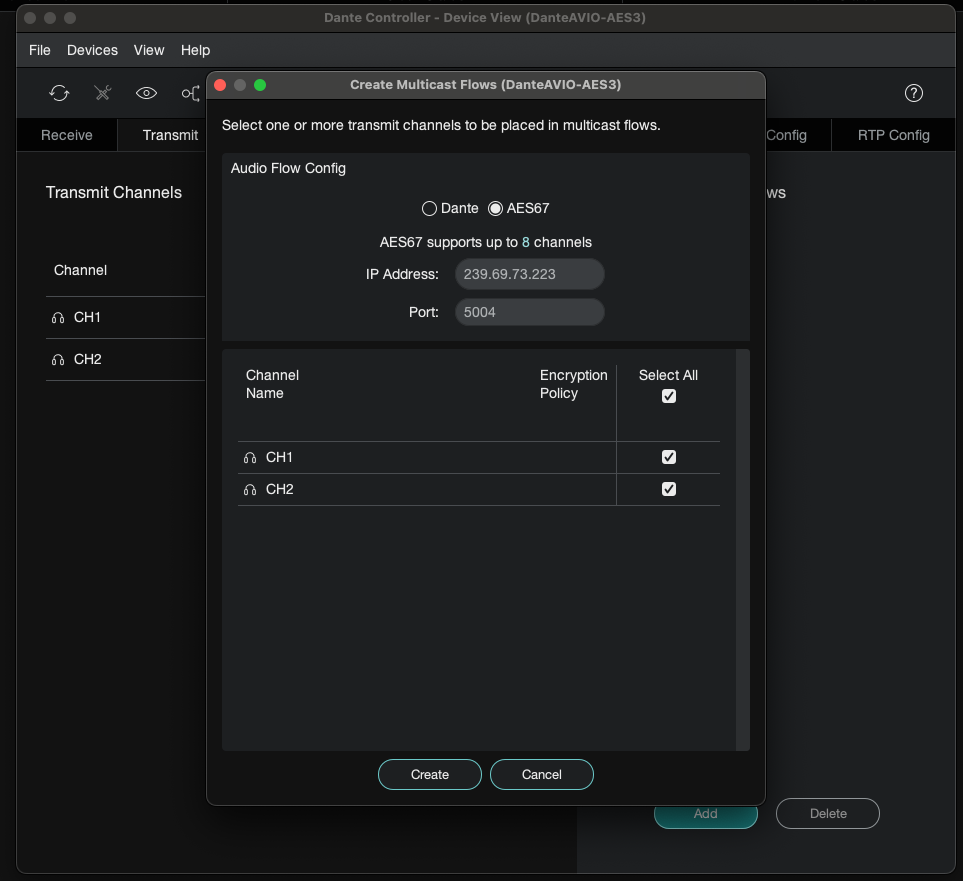The width and height of the screenshot is (963, 881).
Task: Select the AES67 radio button
Action: [496, 209]
